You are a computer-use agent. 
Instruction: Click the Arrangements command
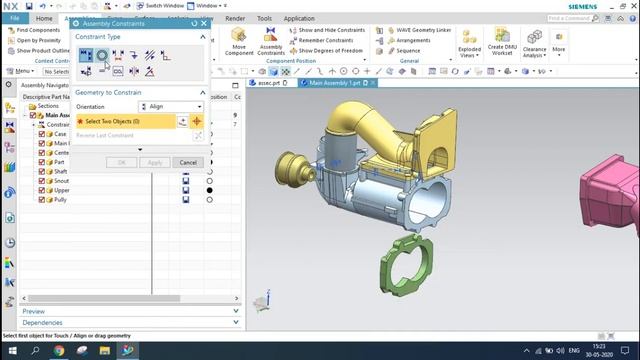point(409,40)
